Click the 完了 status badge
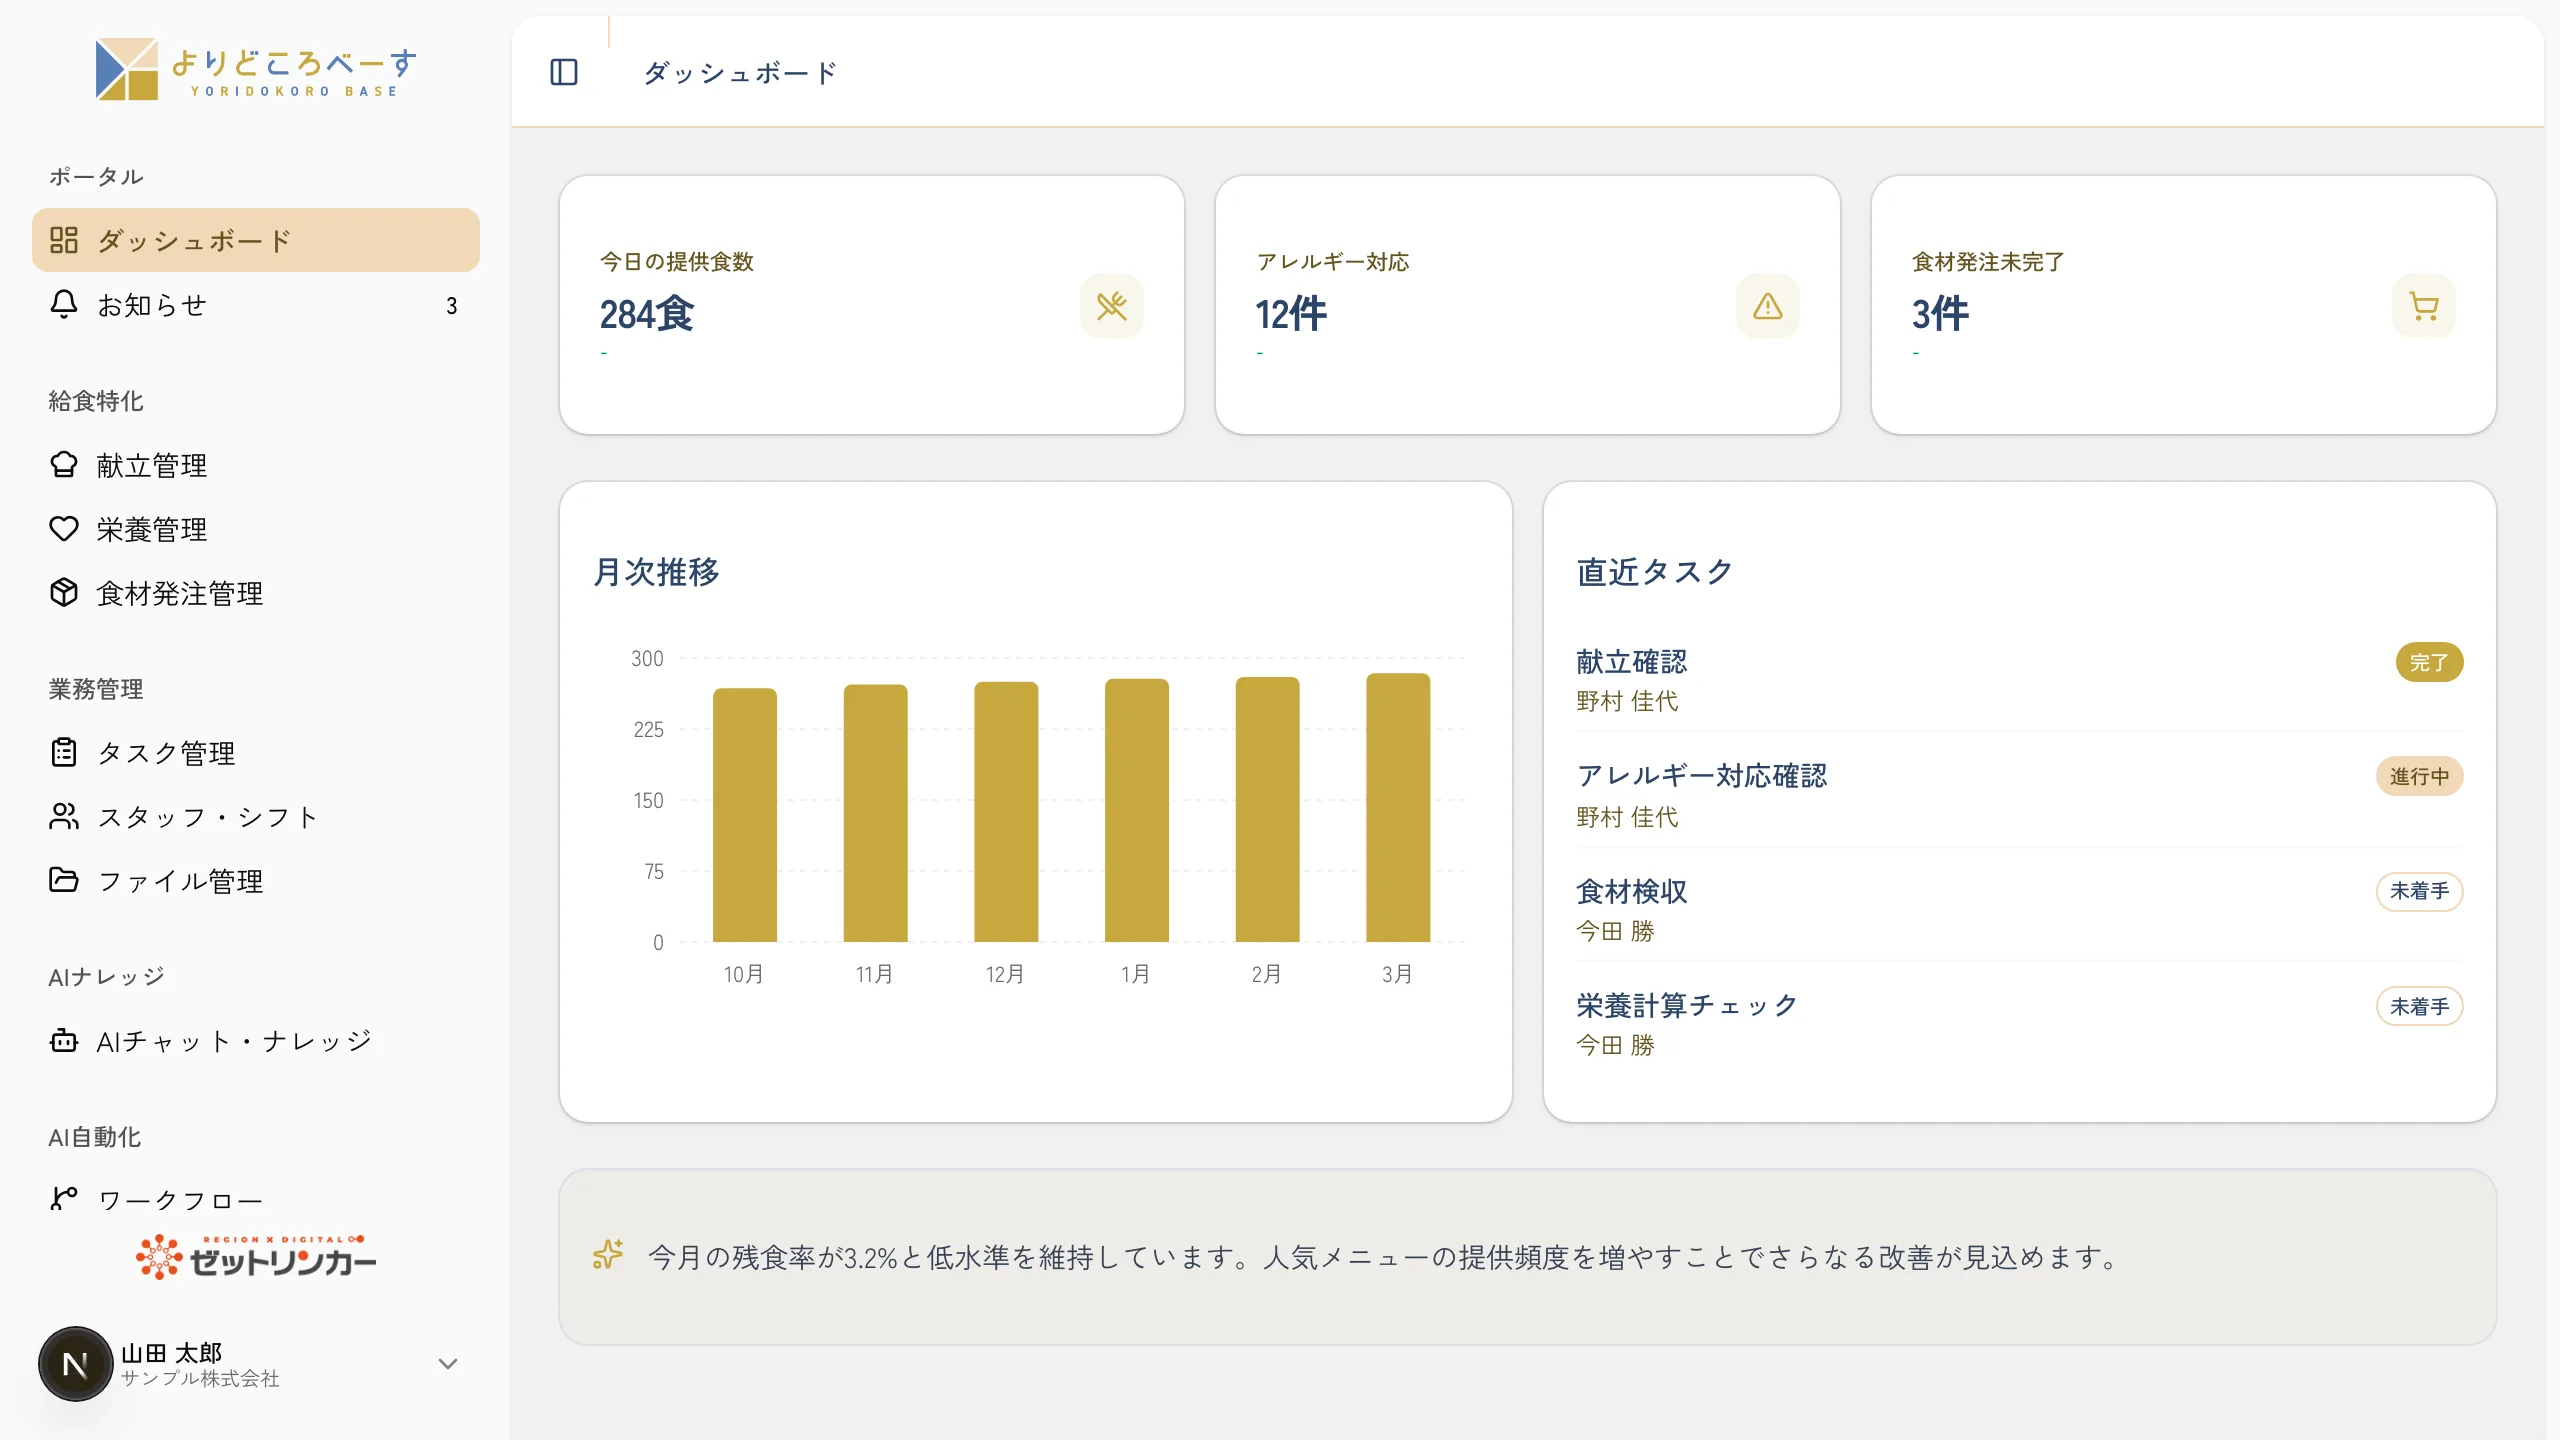Screen dimensions: 2560x1440 (x=2429, y=662)
